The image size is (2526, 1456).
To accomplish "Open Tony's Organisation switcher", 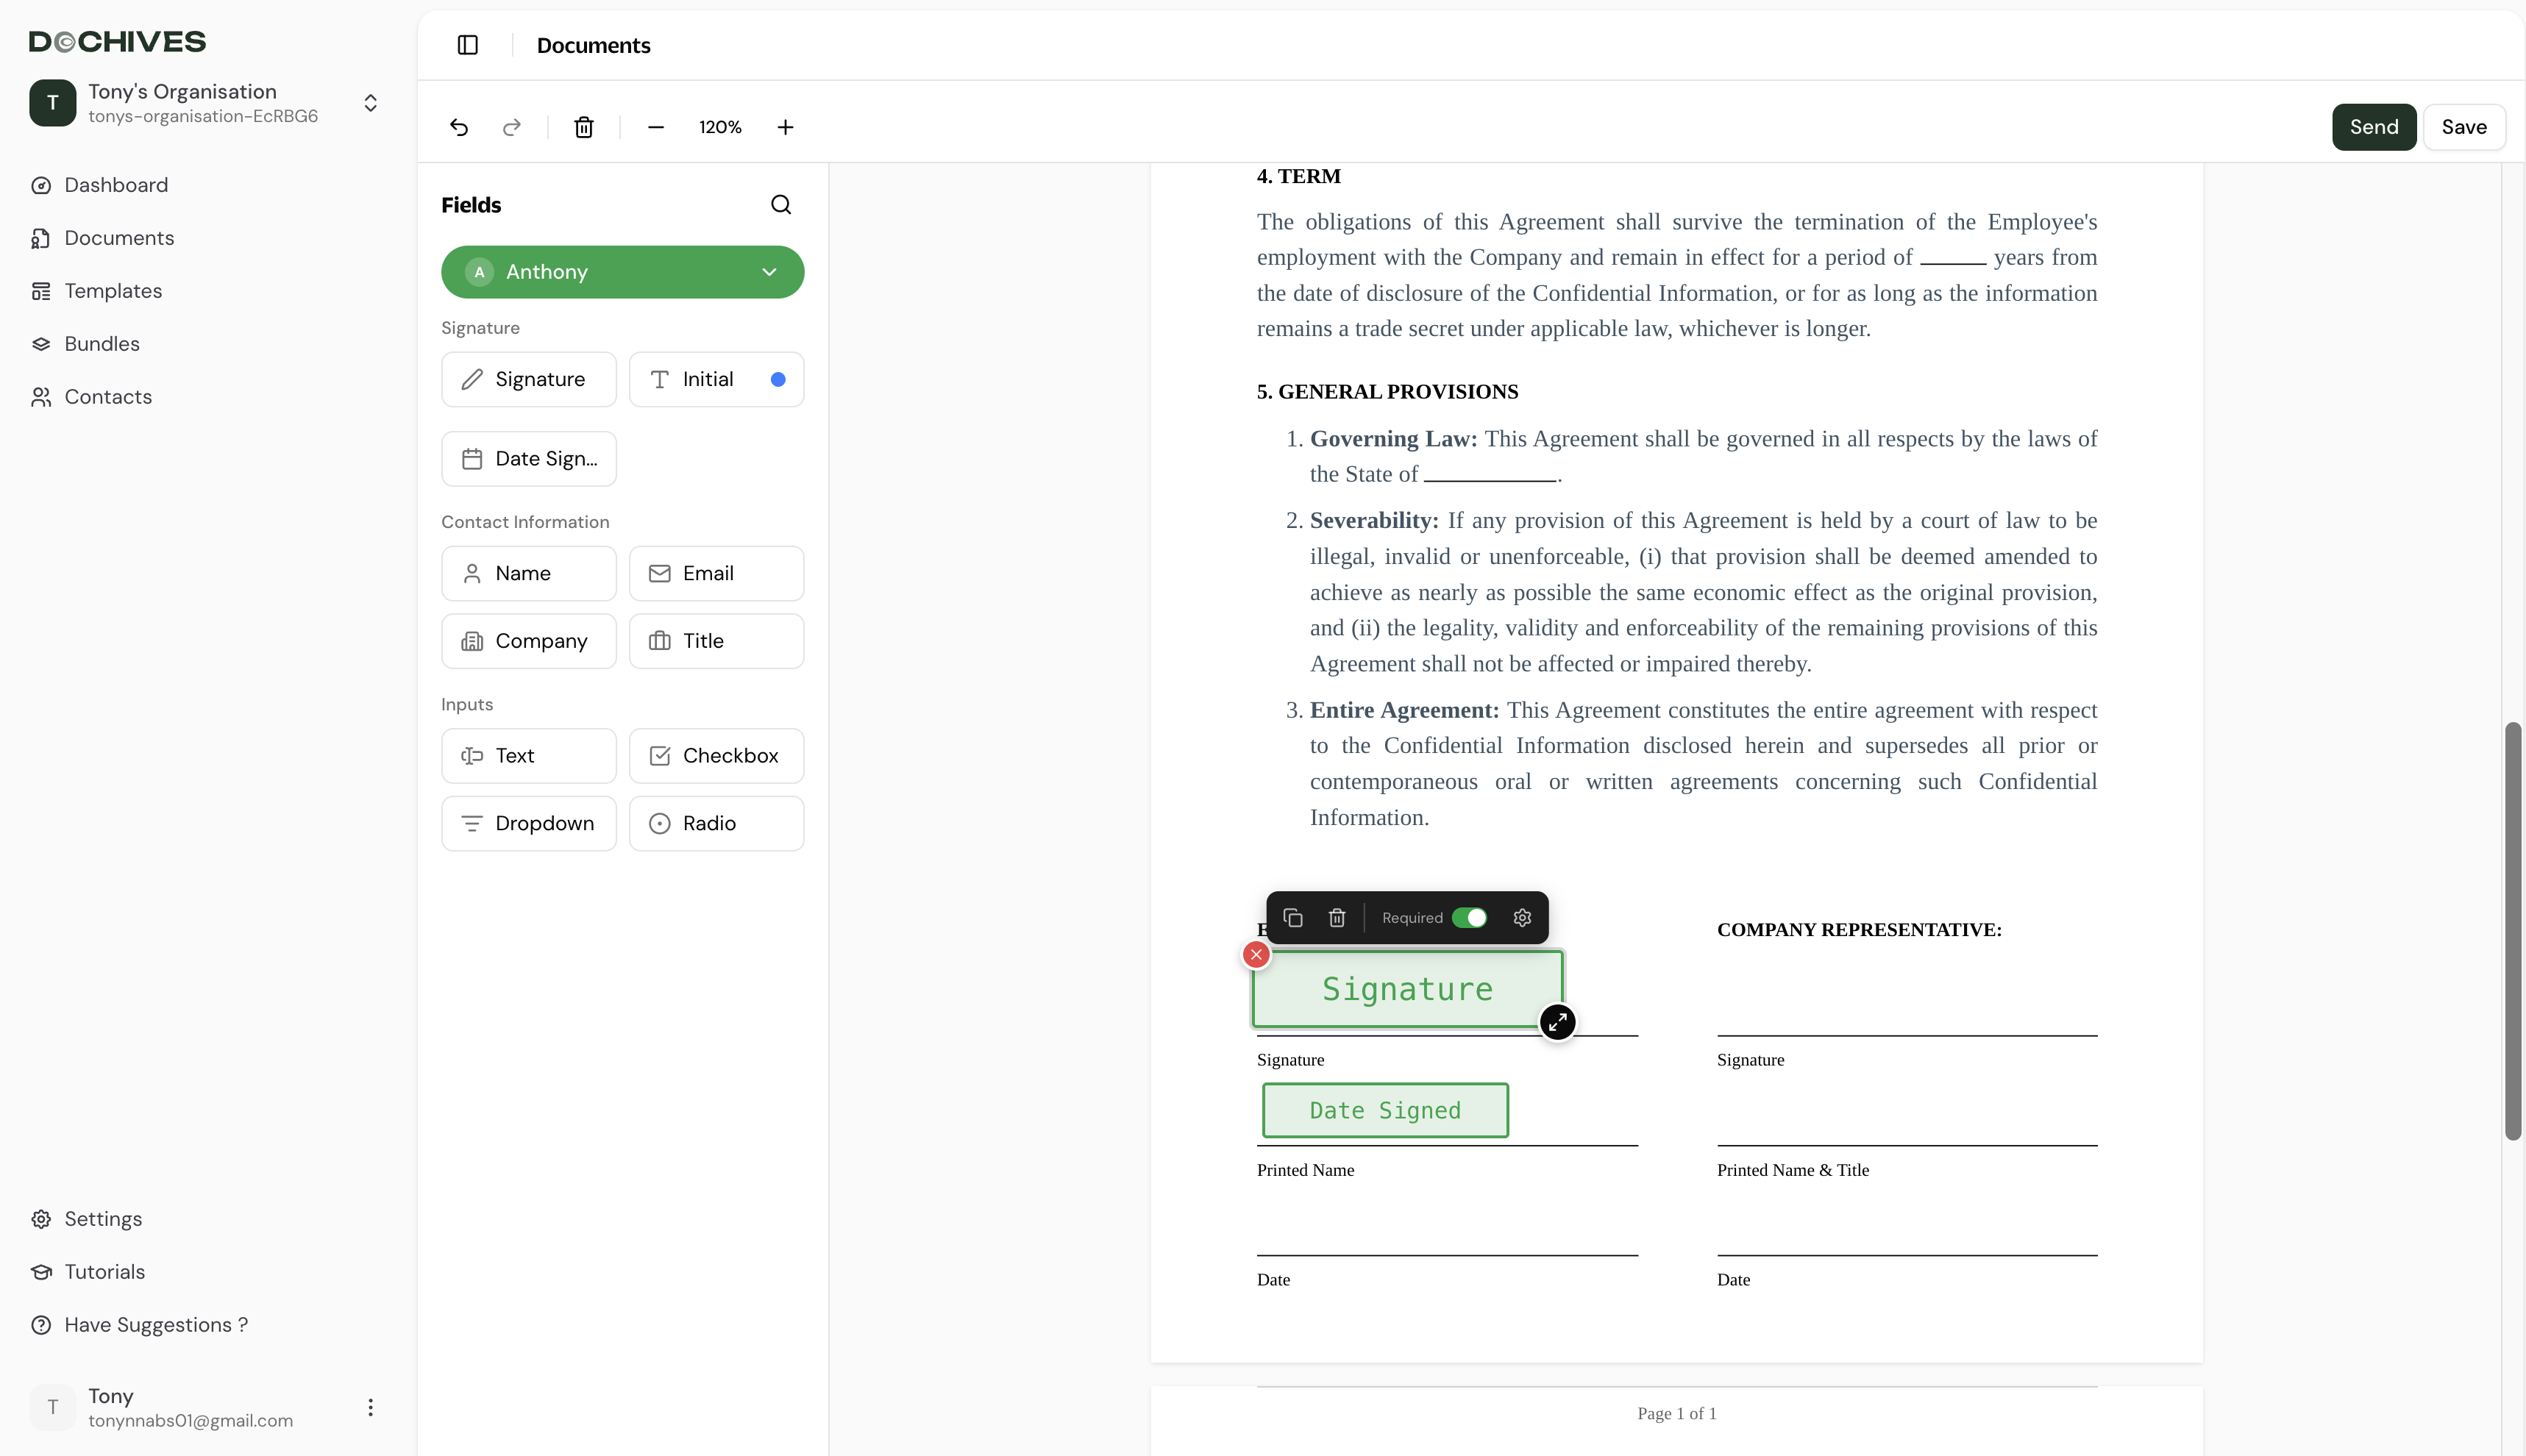I will tap(370, 103).
